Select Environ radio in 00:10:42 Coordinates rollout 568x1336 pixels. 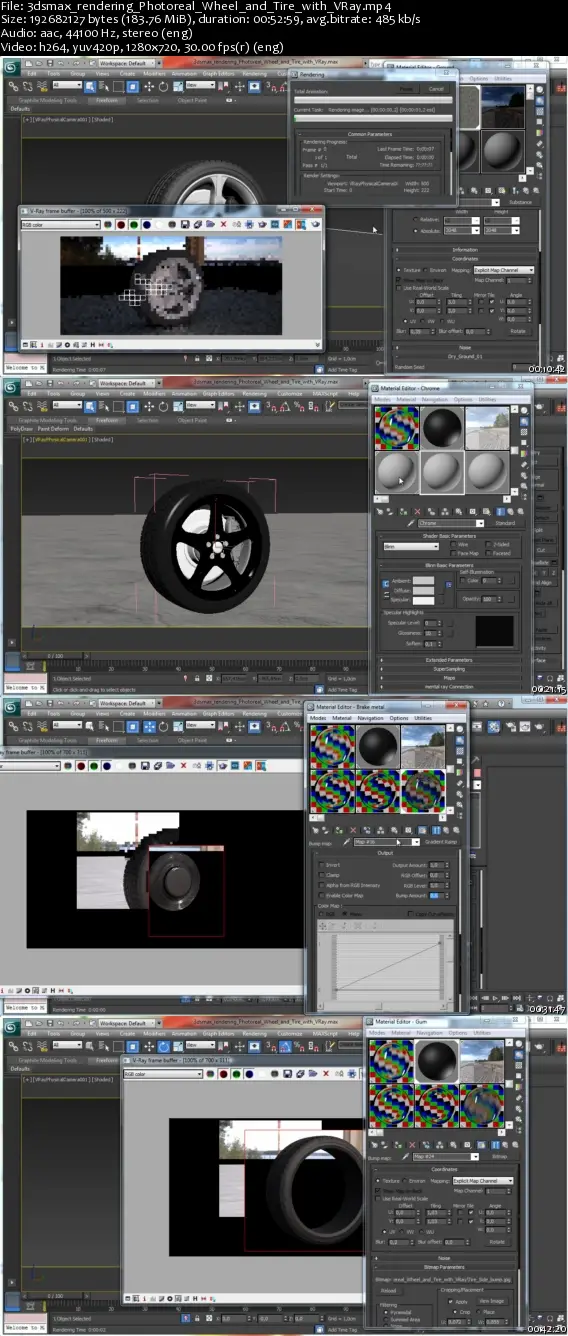pos(424,271)
